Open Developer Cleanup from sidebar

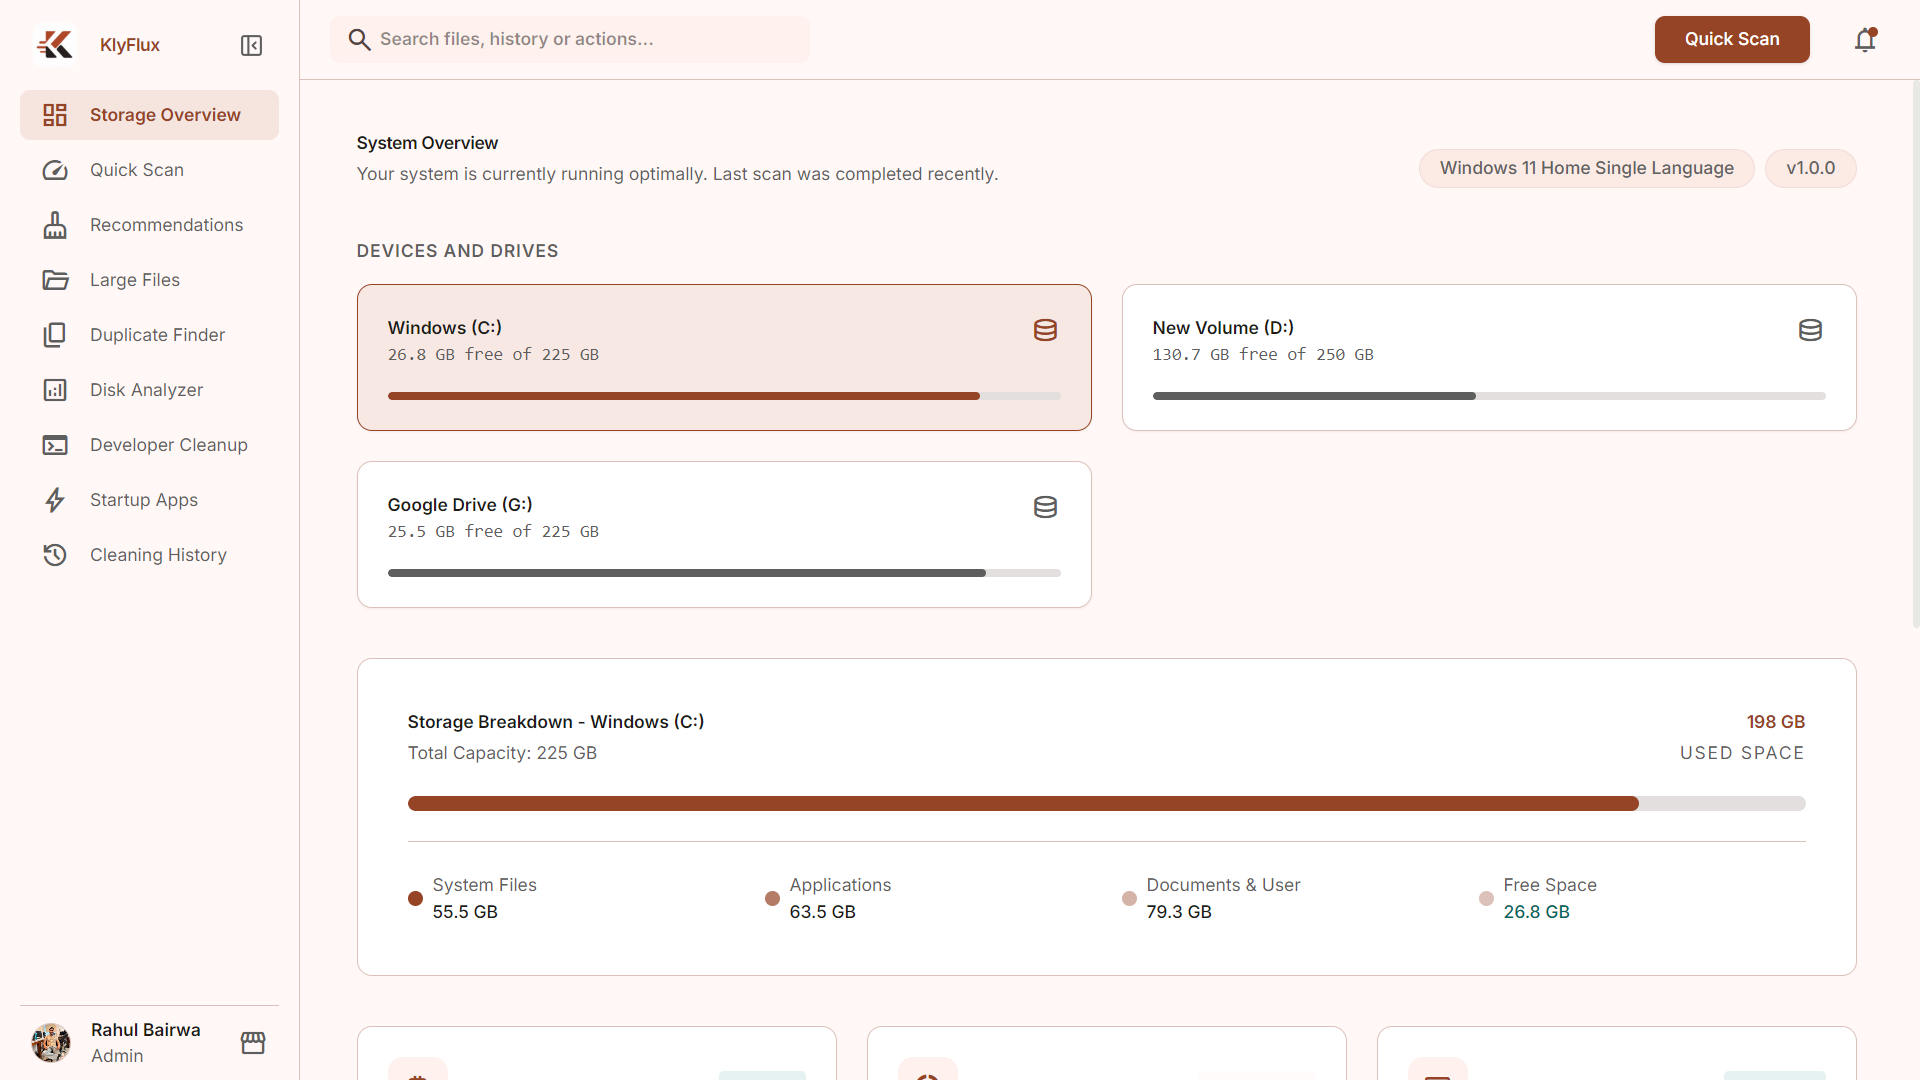149,445
